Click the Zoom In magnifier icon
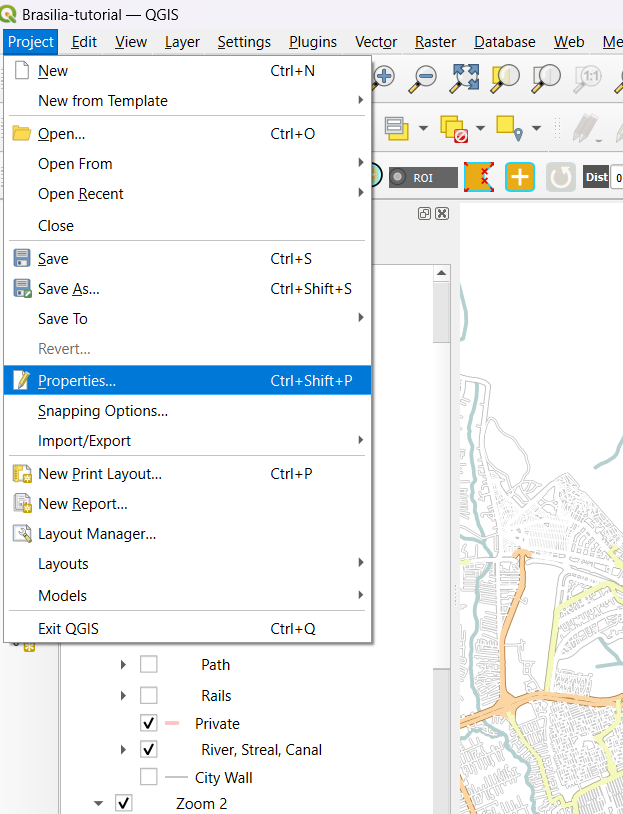The image size is (623, 814). [x=384, y=77]
